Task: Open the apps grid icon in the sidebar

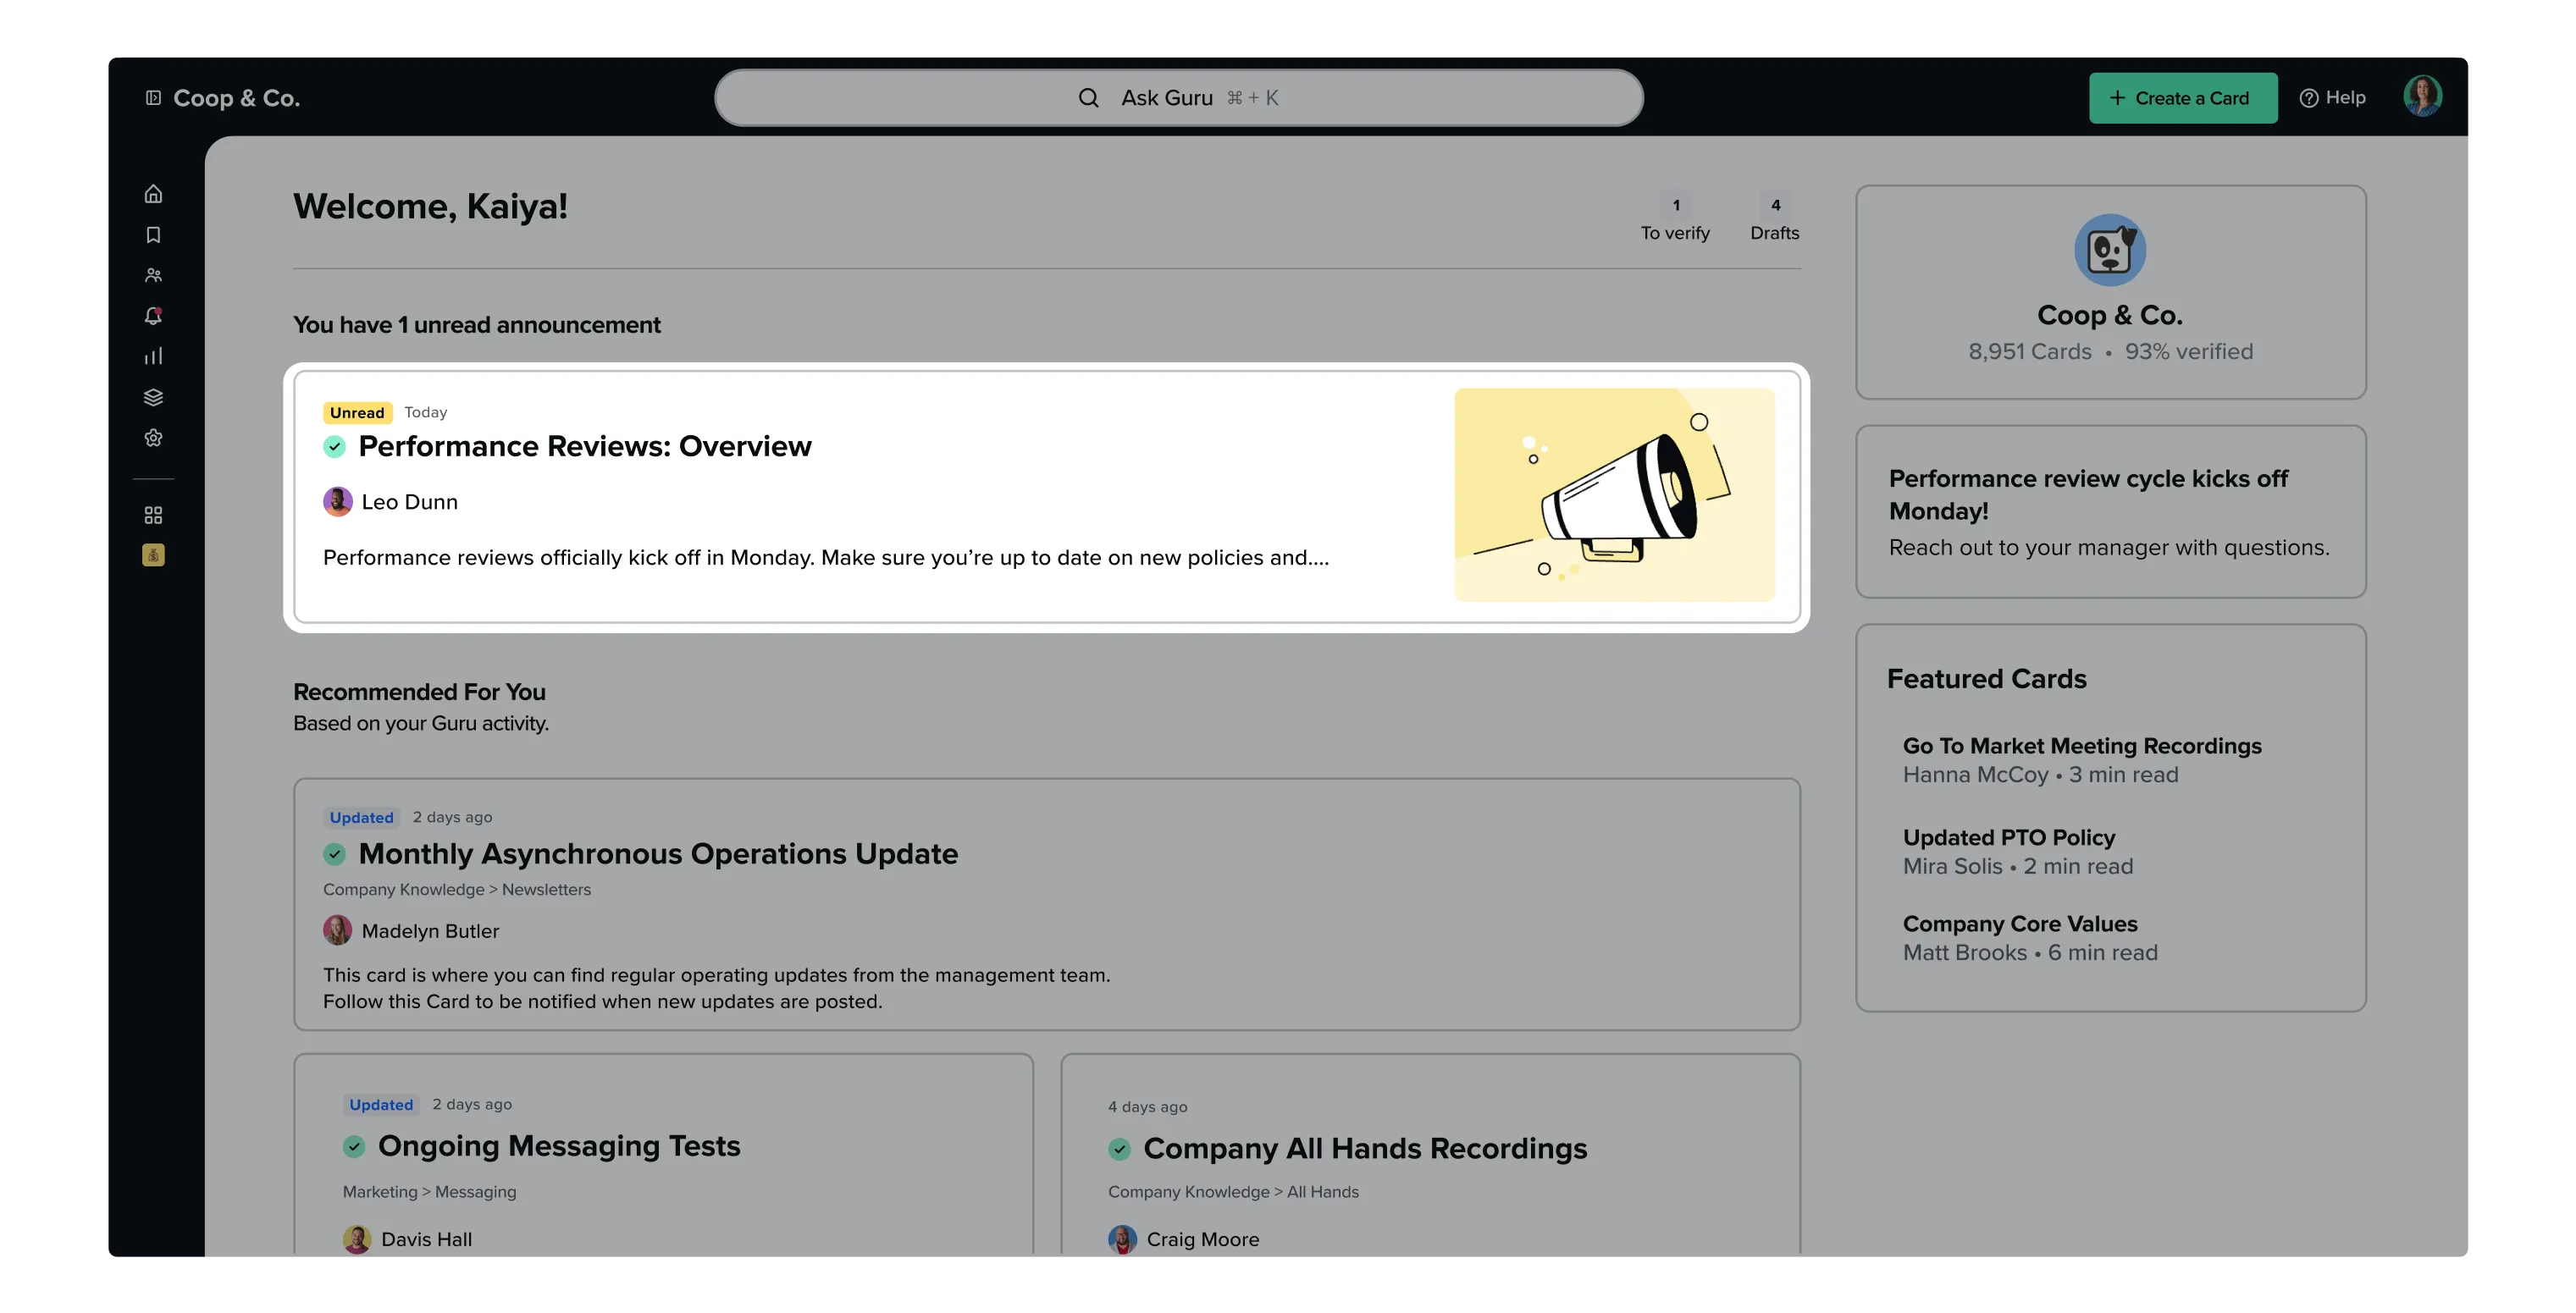Action: (x=153, y=515)
